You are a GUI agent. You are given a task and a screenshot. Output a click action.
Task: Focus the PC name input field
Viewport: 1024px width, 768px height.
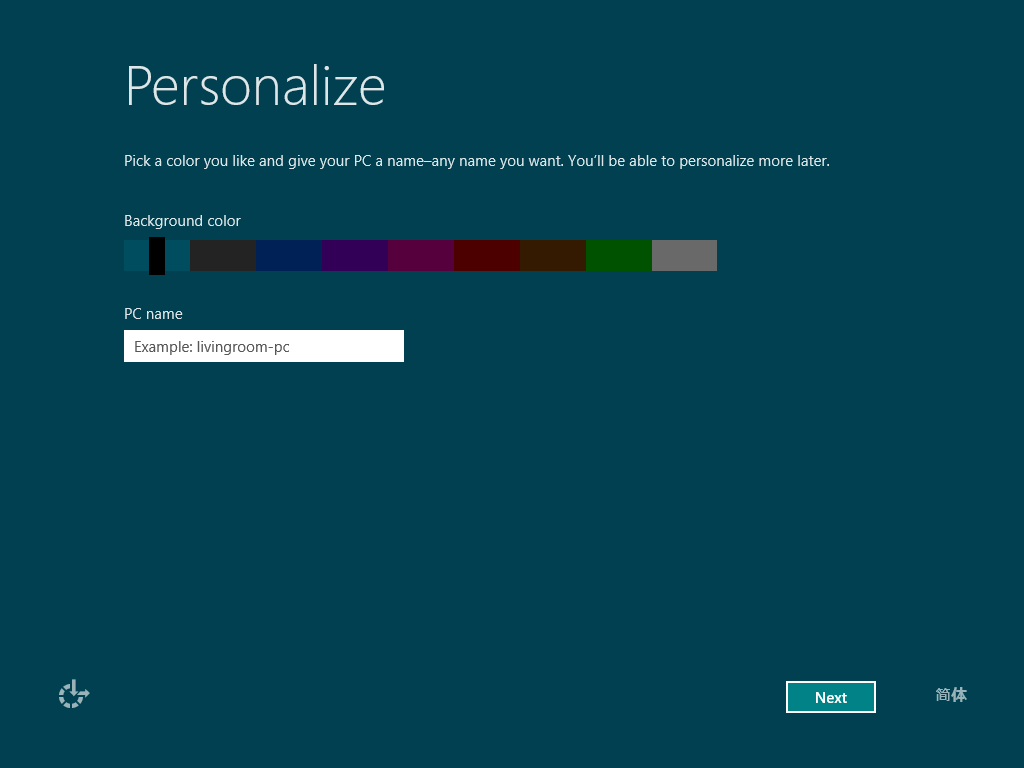(x=264, y=346)
